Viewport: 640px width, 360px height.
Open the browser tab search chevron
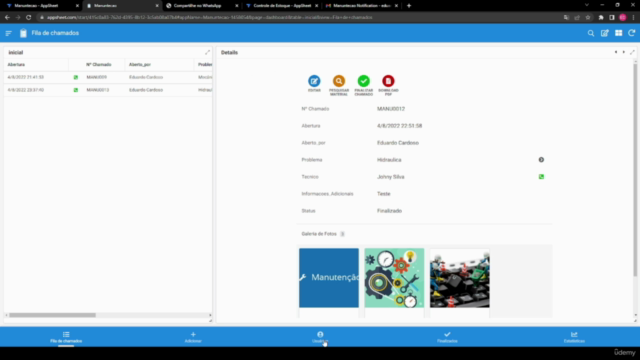[x=587, y=5]
